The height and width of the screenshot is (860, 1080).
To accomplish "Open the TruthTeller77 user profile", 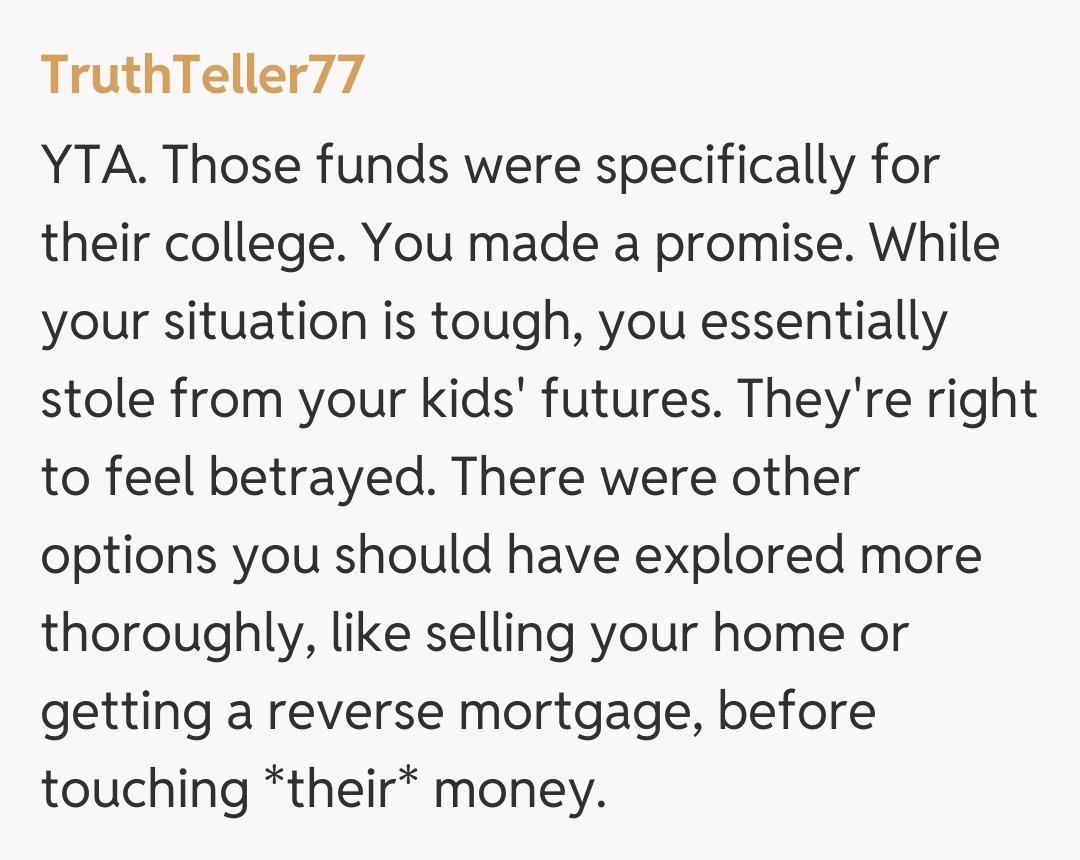I will click(x=202, y=75).
